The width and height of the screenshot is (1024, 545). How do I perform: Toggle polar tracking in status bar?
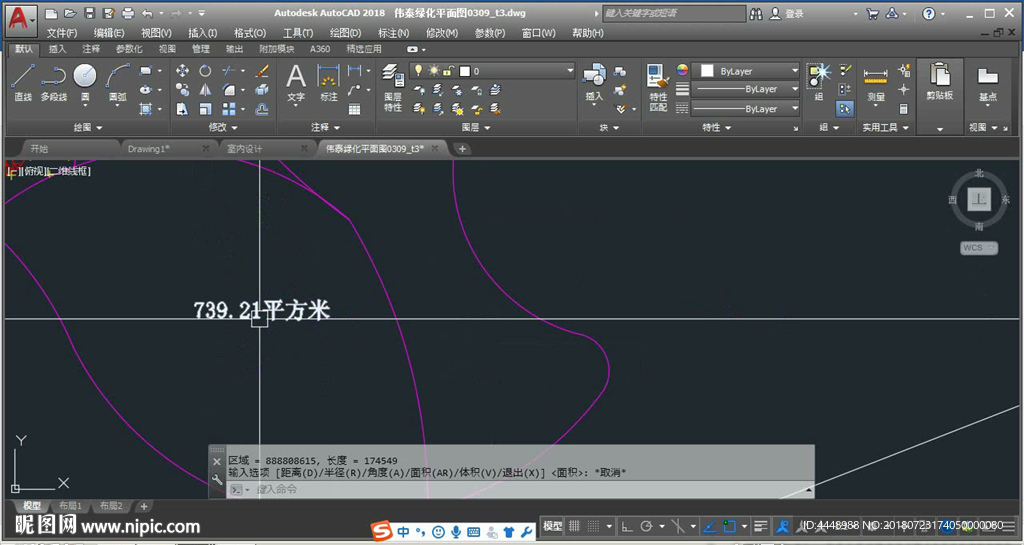[647, 525]
